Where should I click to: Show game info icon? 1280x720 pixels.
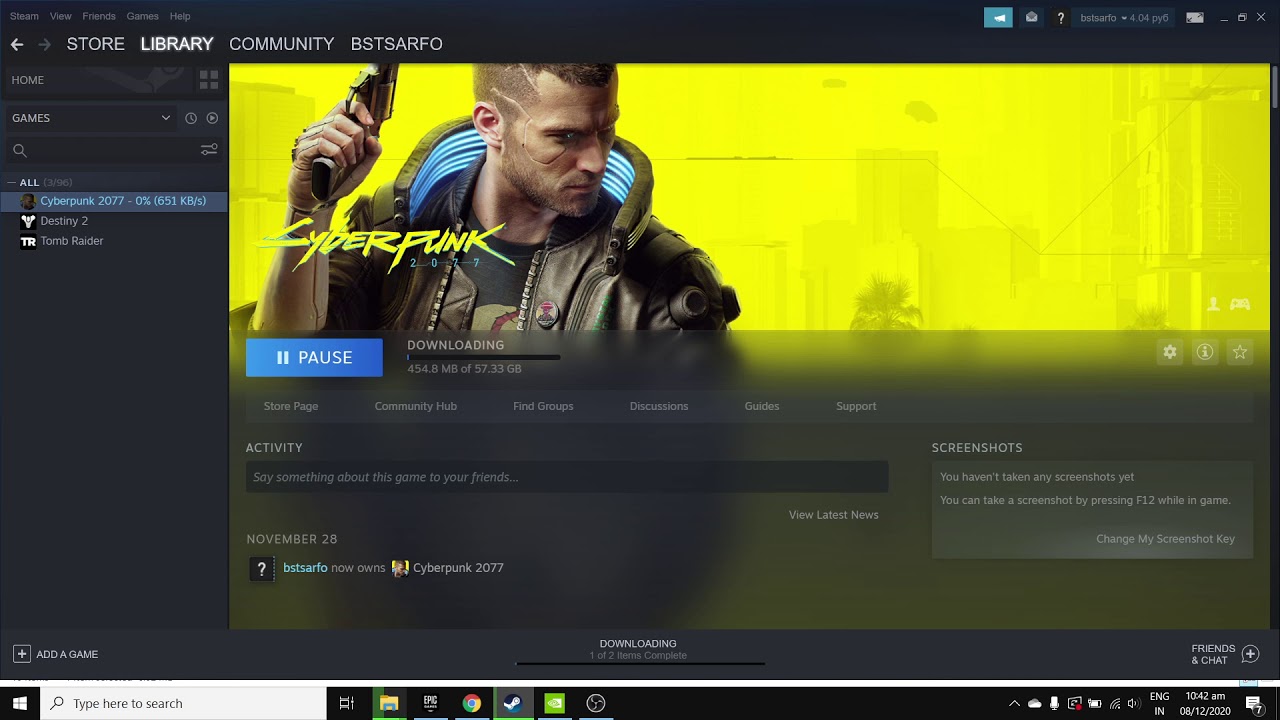pyautogui.click(x=1205, y=352)
